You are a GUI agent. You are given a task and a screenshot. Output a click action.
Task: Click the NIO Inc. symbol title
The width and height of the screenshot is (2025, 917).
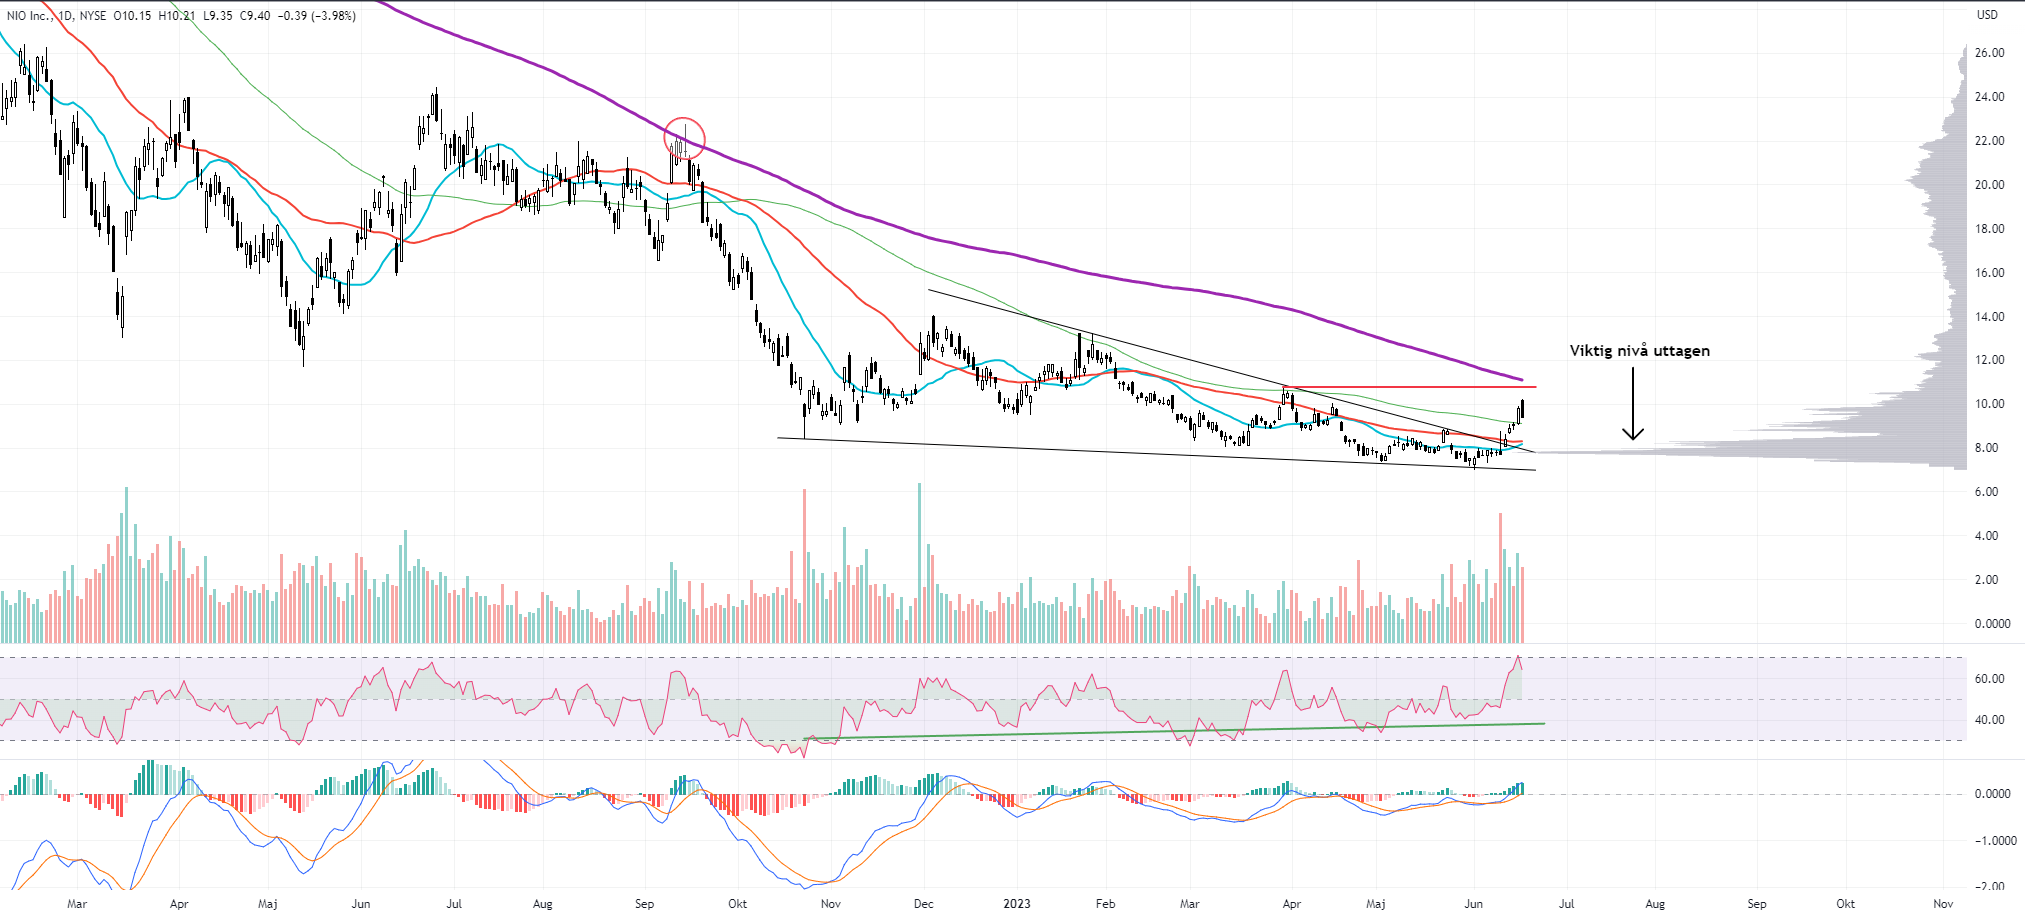[29, 16]
